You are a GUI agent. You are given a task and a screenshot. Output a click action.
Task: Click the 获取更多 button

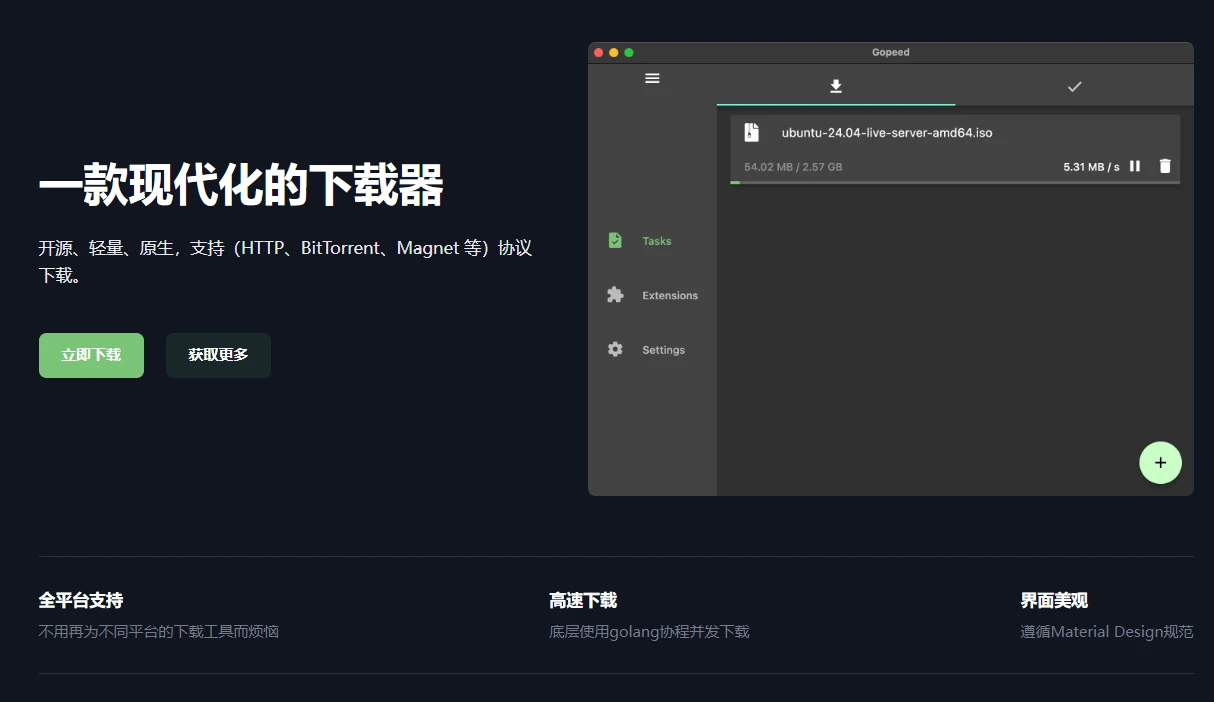coord(218,355)
